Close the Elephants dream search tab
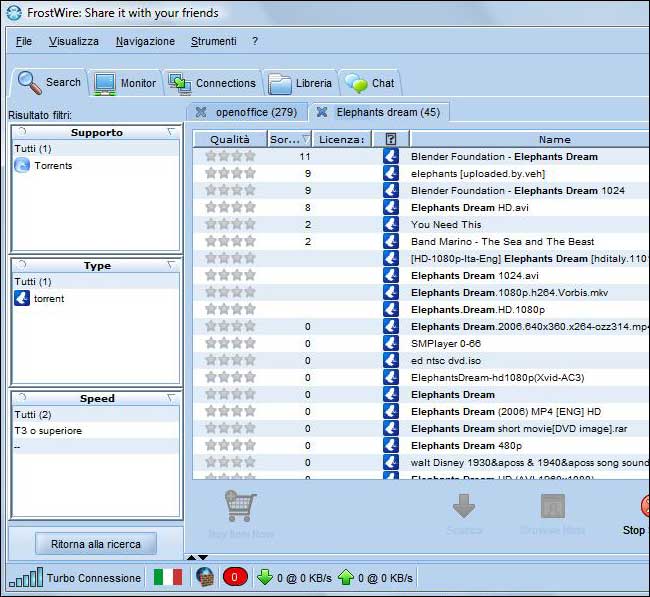Screen dimensions: 650x597 [x=322, y=112]
